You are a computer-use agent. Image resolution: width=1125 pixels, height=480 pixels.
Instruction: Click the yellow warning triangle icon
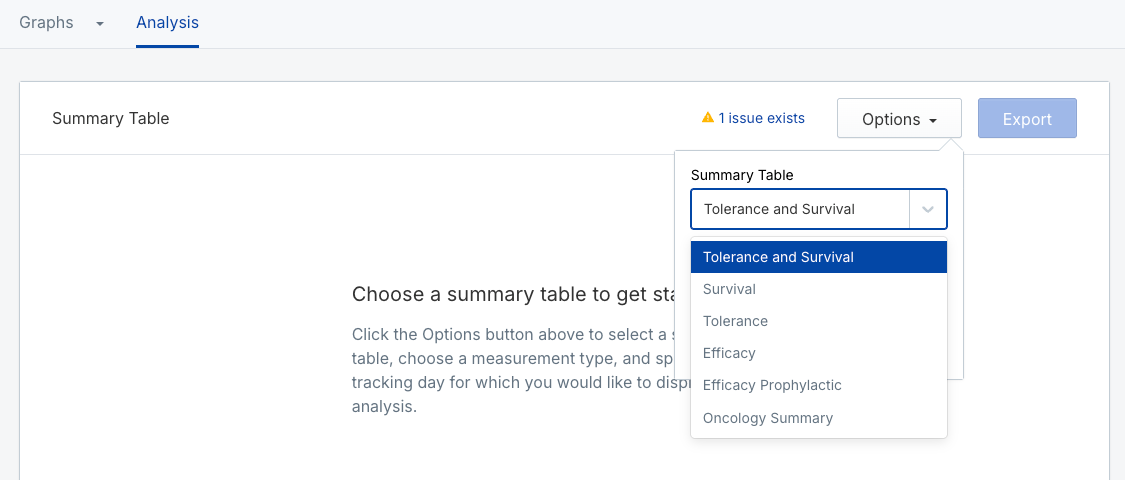708,118
